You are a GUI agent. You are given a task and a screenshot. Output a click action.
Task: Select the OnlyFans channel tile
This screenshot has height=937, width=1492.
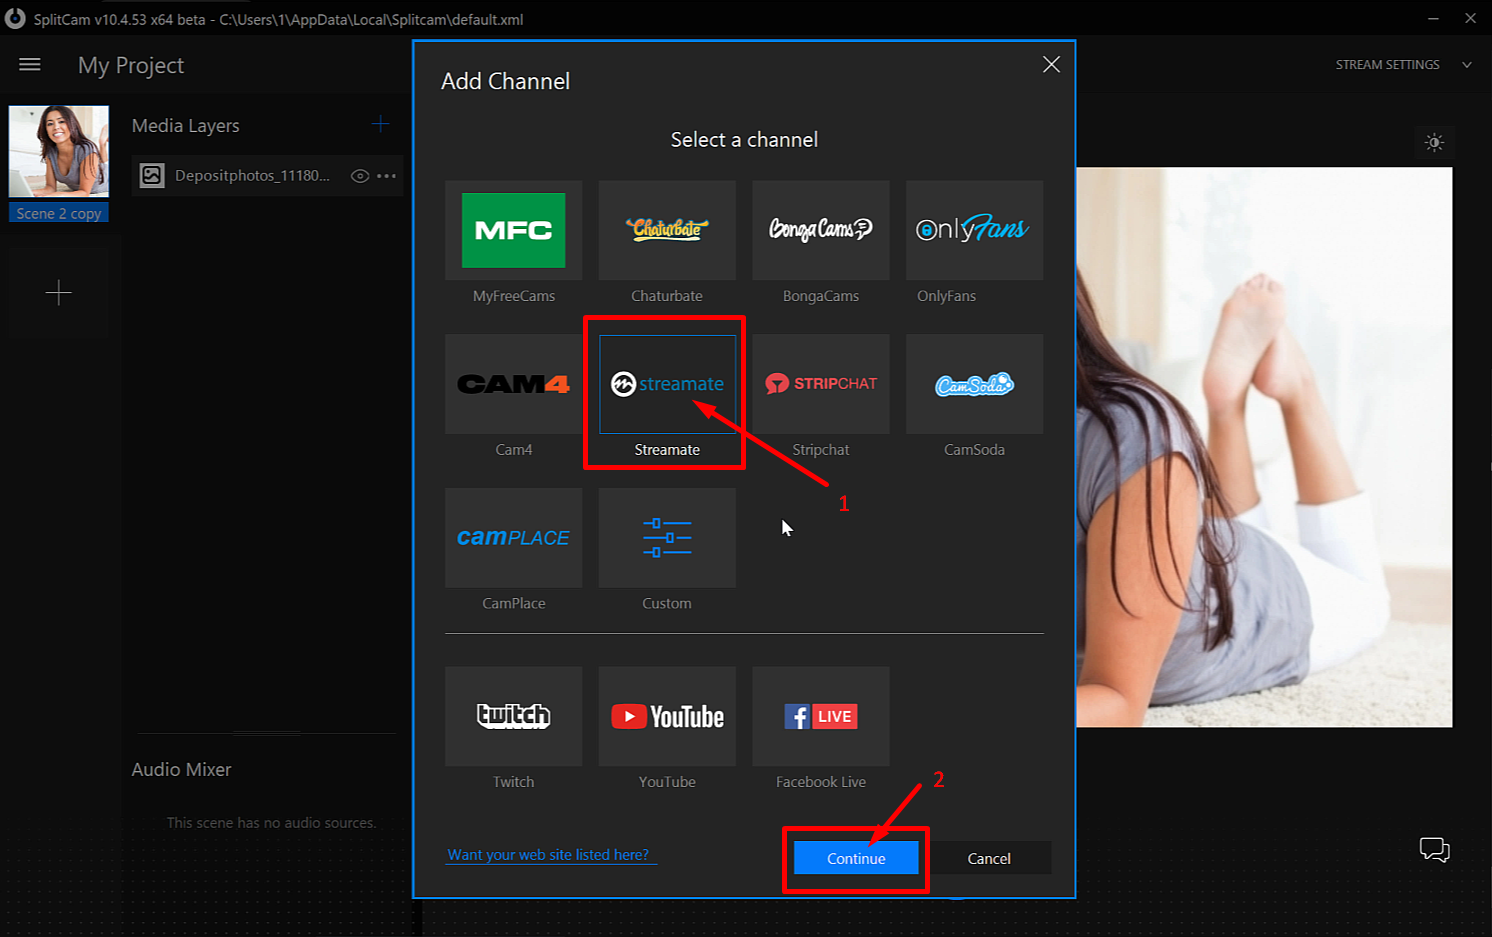click(974, 230)
